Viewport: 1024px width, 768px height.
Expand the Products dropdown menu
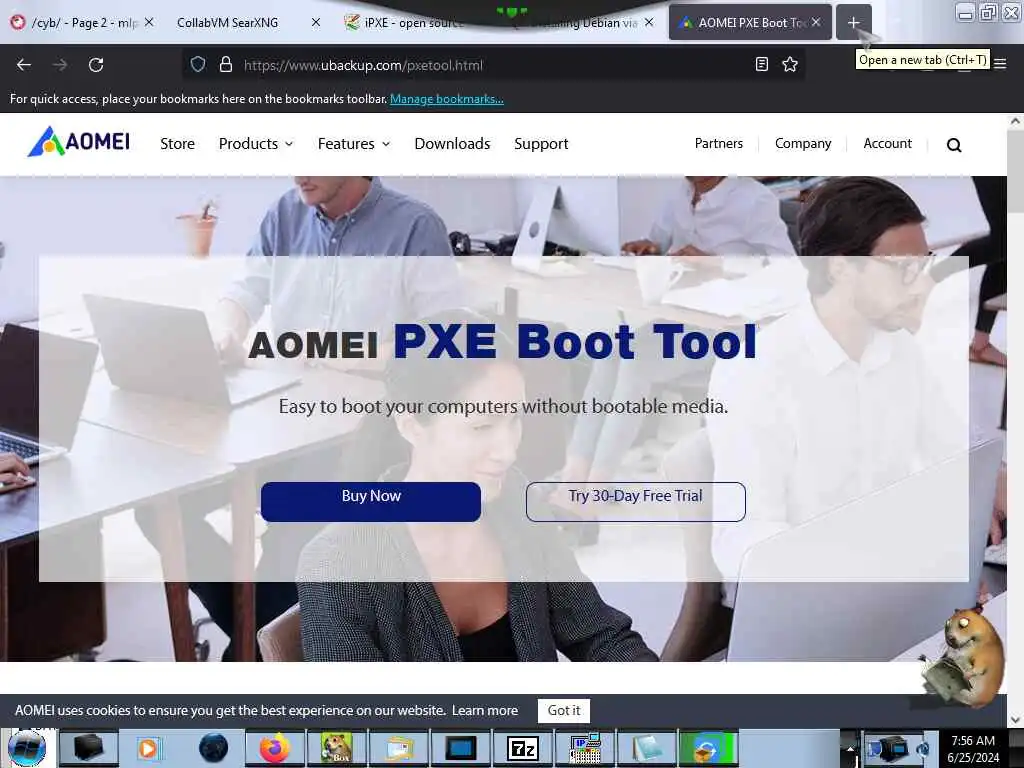point(256,144)
